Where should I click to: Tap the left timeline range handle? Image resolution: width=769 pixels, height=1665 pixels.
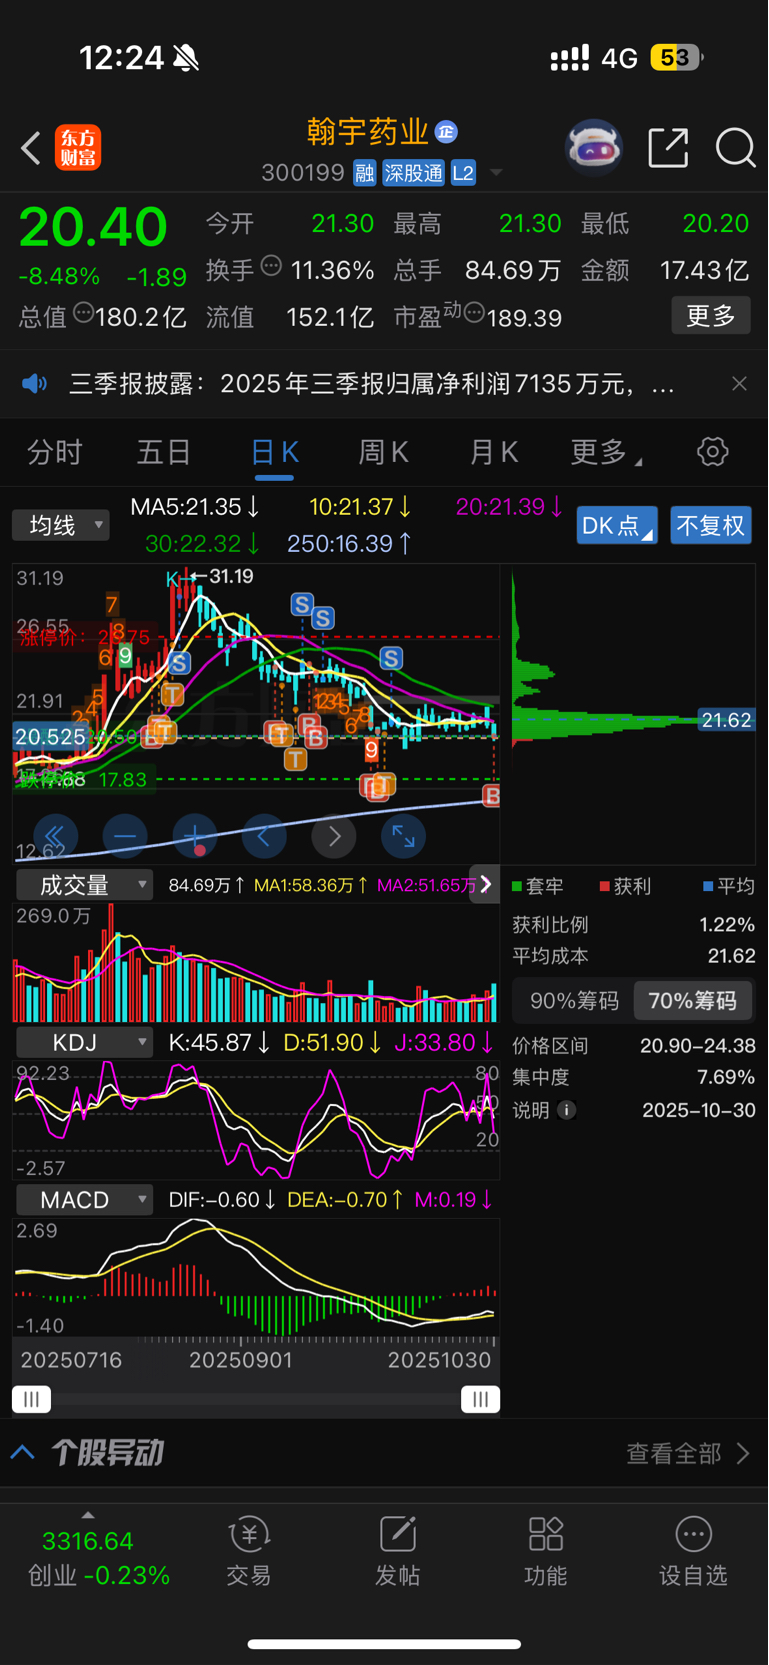(x=31, y=1399)
